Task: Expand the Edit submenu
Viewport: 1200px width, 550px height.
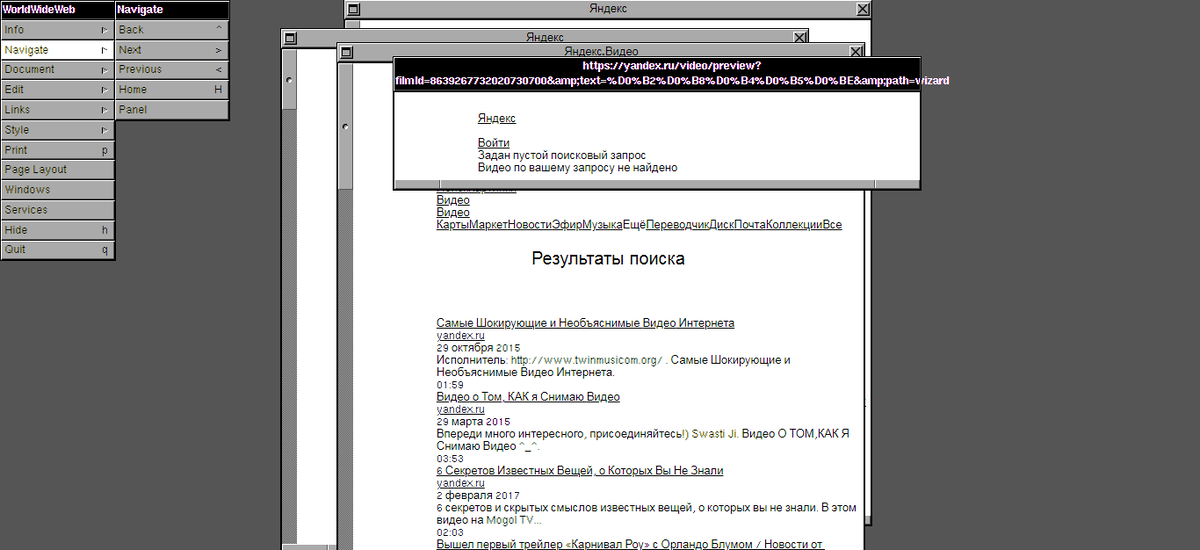Action: 58,90
